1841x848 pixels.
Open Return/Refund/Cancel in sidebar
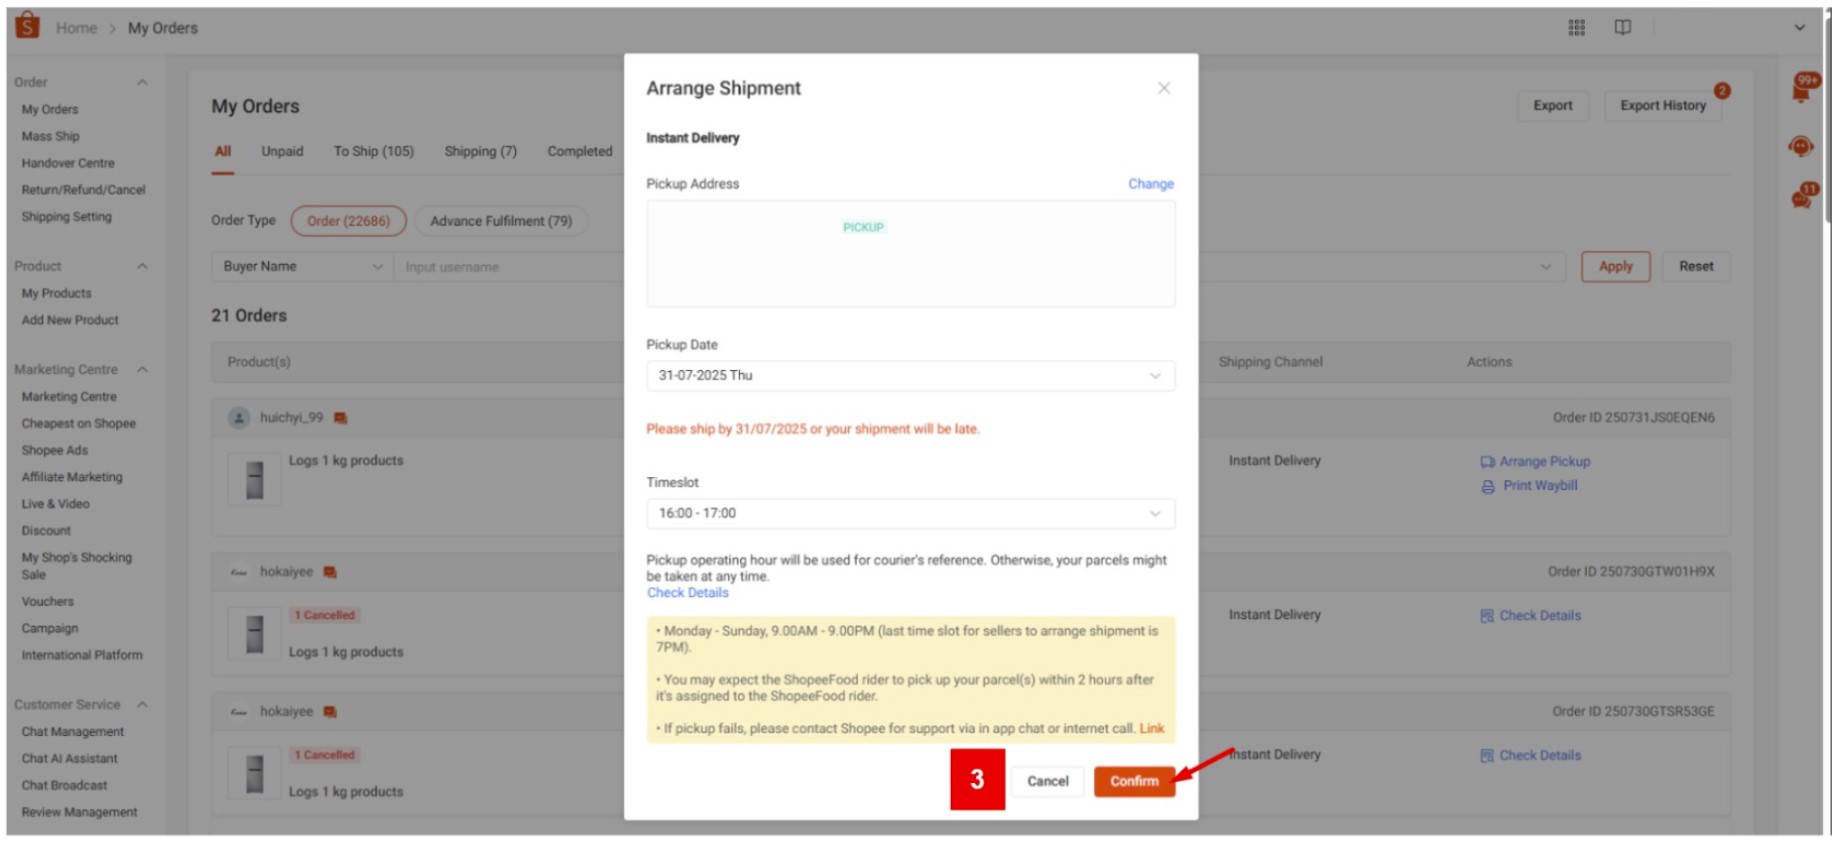pos(84,190)
